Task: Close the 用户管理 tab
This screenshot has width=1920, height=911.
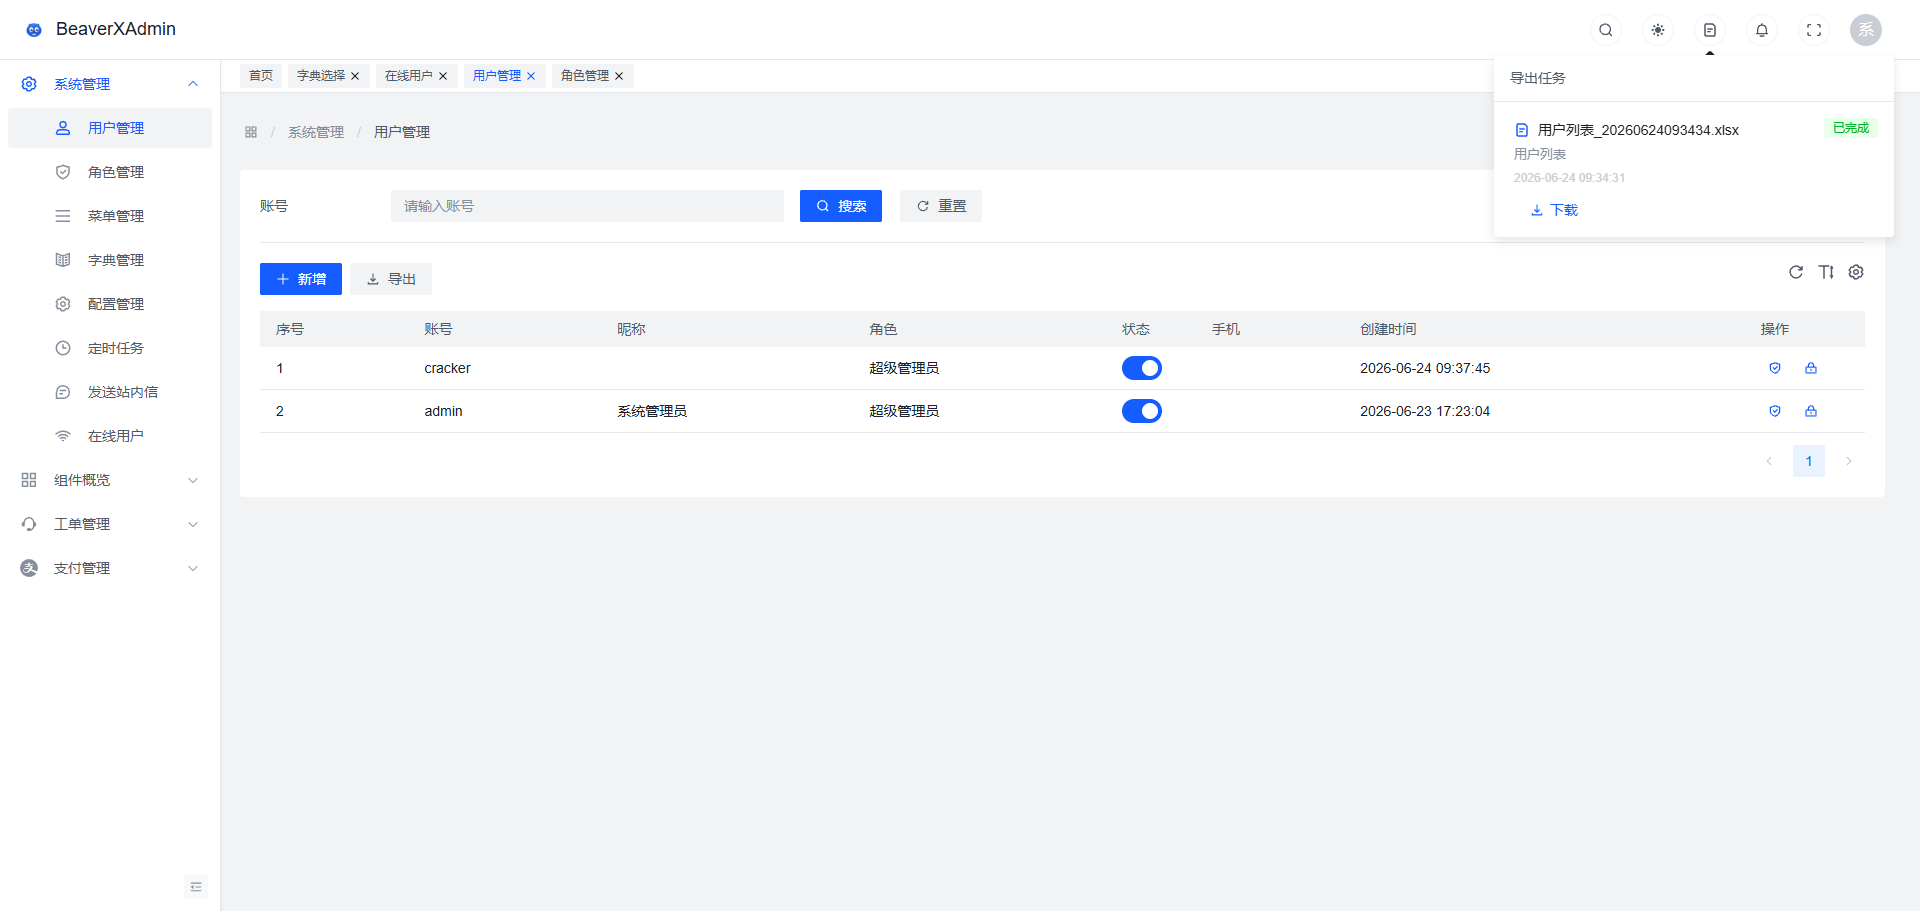Action: [531, 76]
